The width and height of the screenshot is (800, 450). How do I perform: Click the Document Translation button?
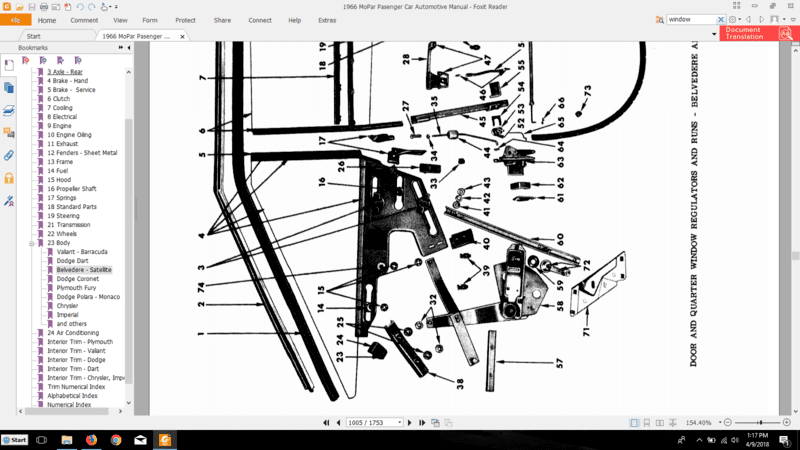tap(757, 33)
